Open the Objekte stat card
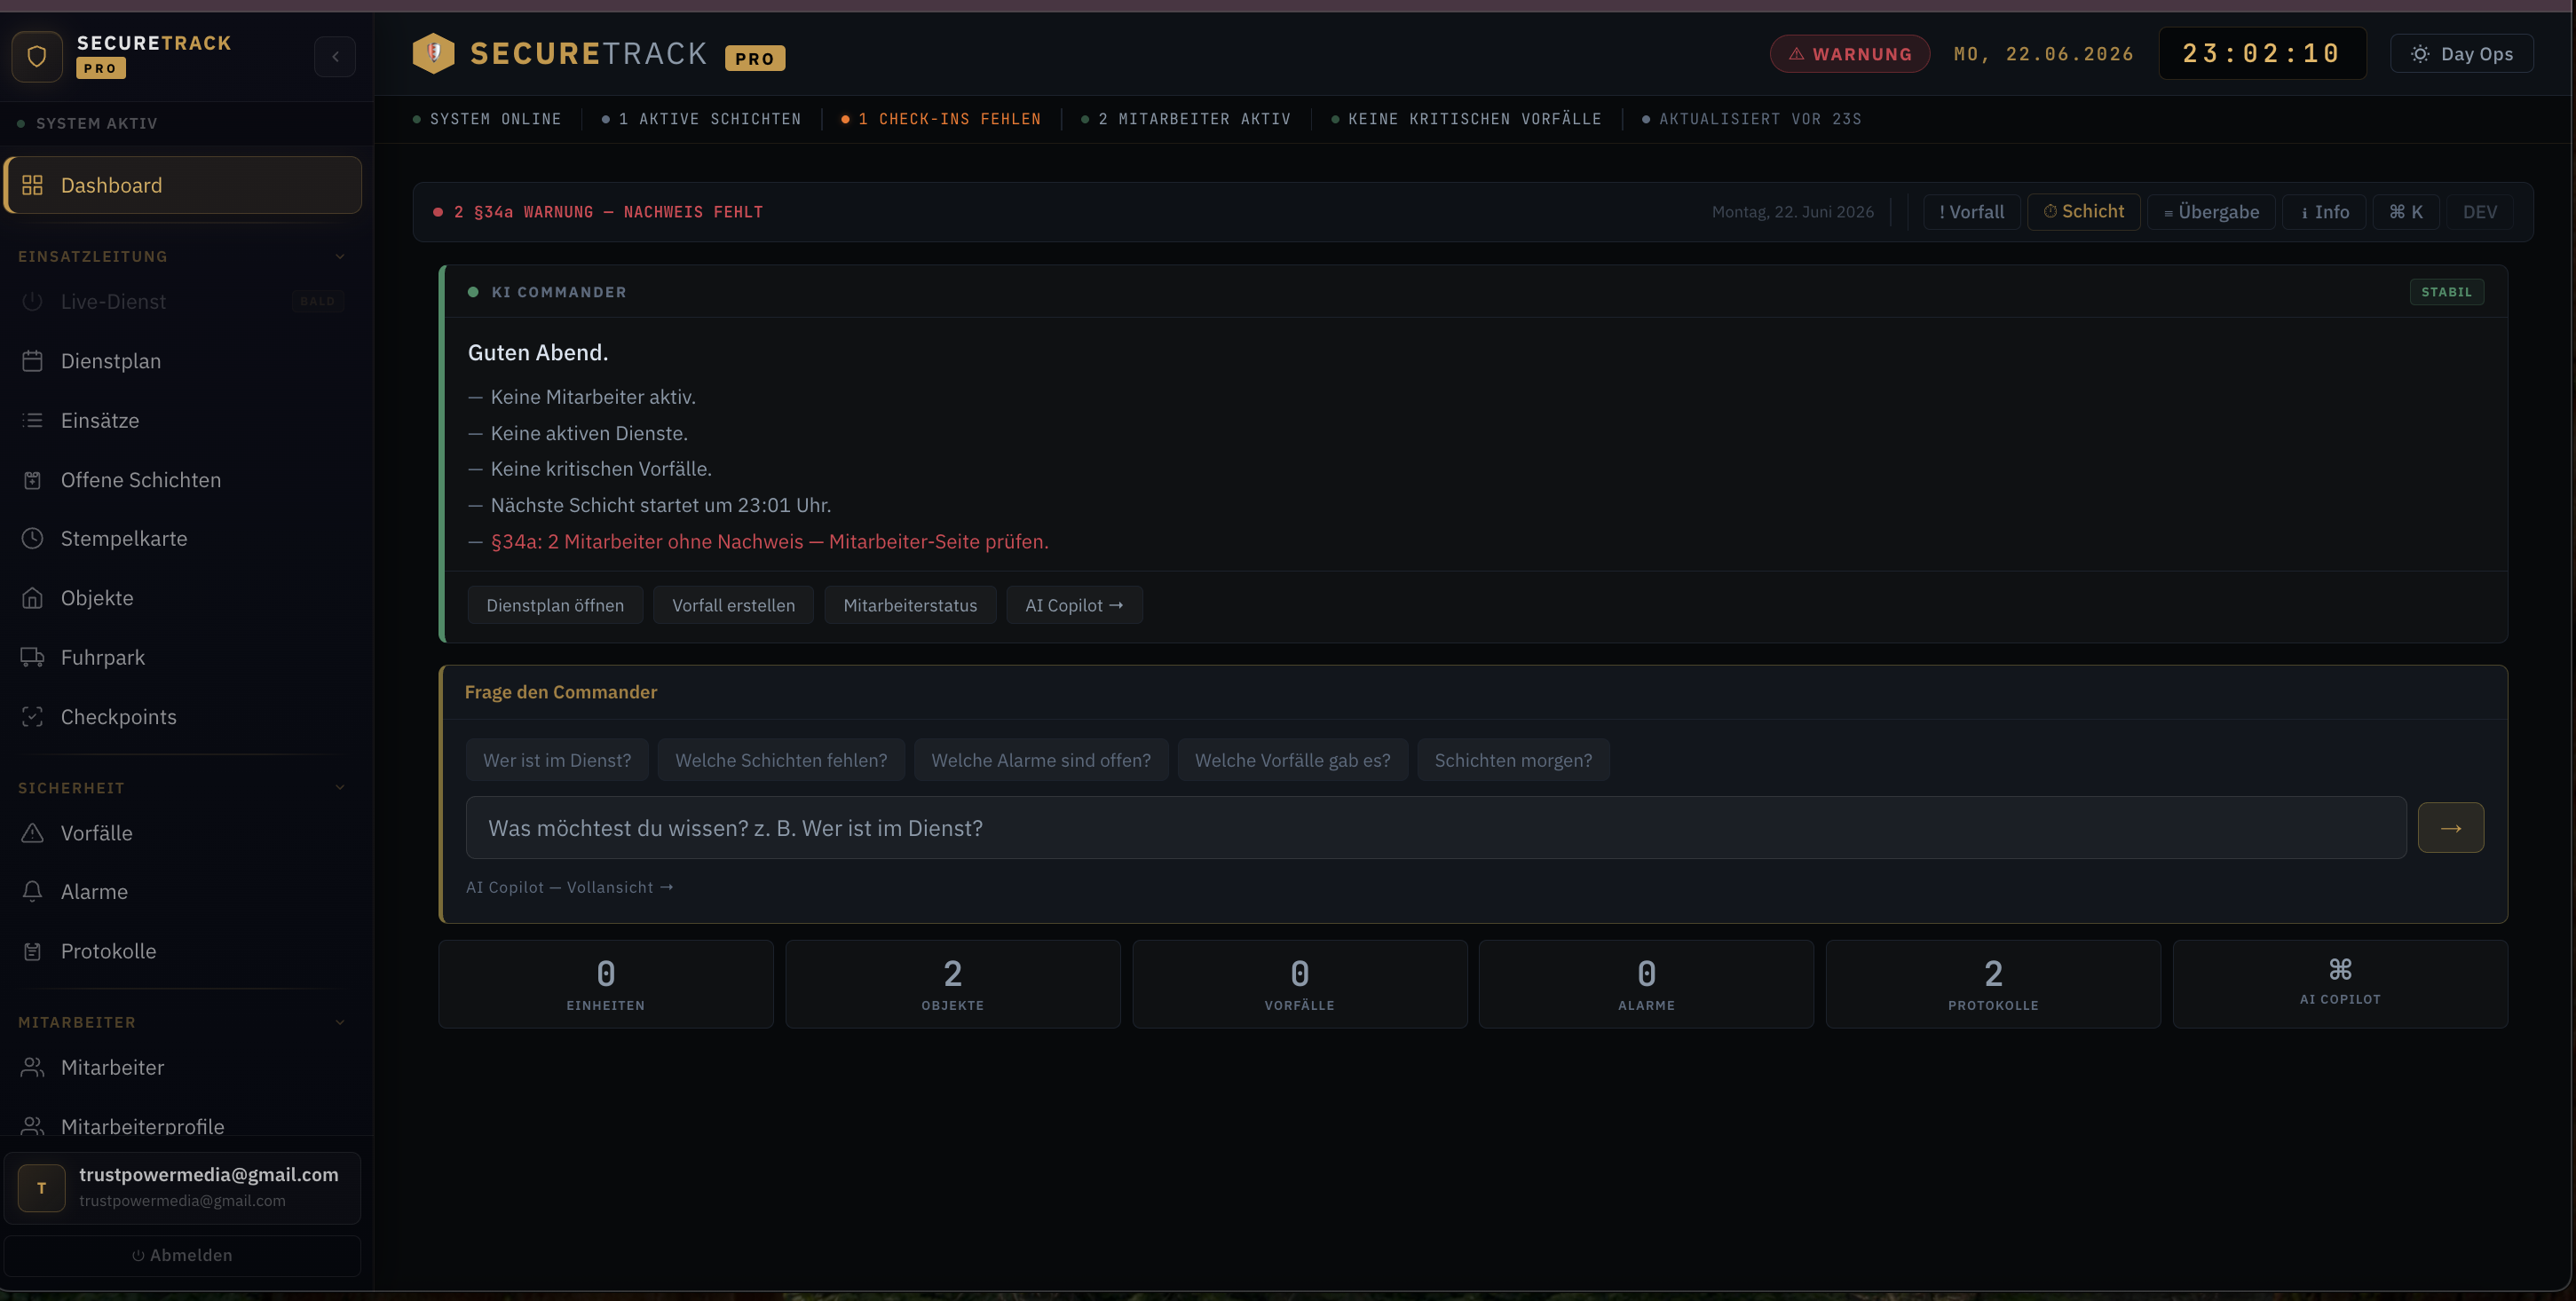The image size is (2576, 1301). [x=953, y=984]
